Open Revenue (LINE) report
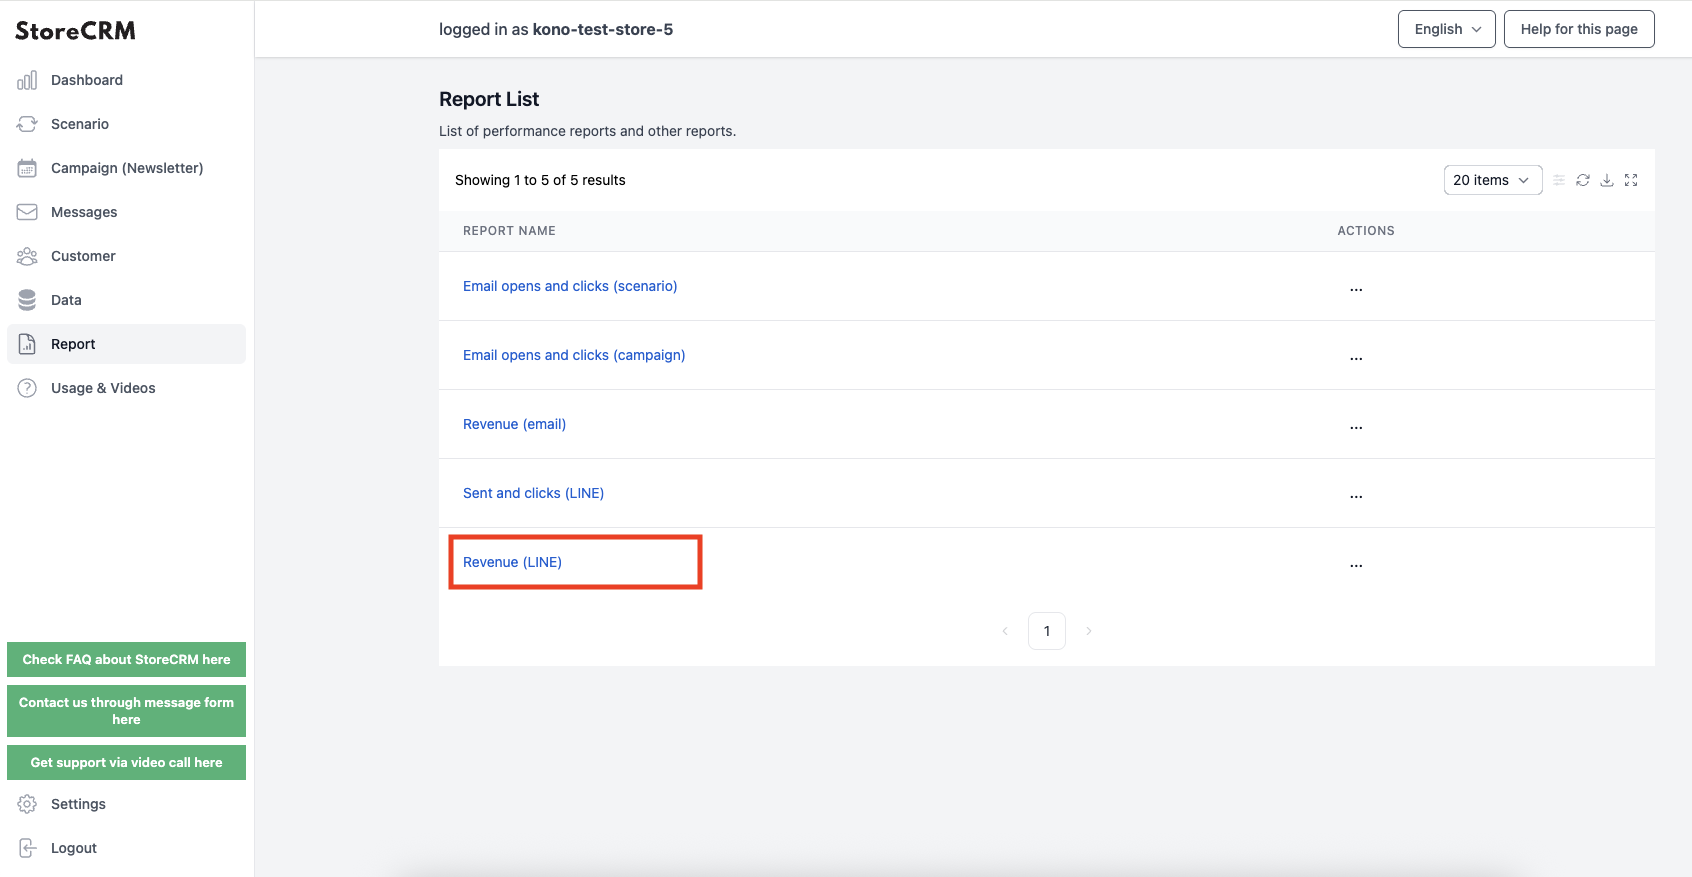This screenshot has height=877, width=1692. pyautogui.click(x=512, y=562)
